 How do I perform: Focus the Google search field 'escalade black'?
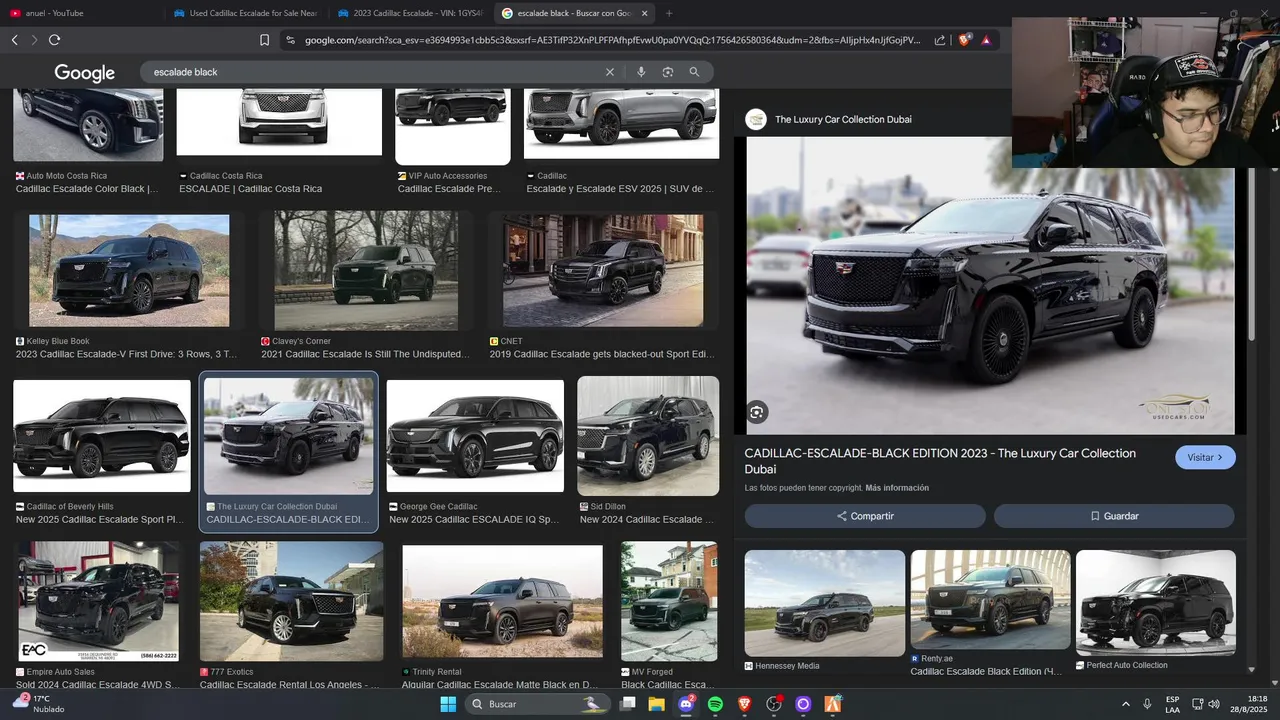[x=375, y=72]
